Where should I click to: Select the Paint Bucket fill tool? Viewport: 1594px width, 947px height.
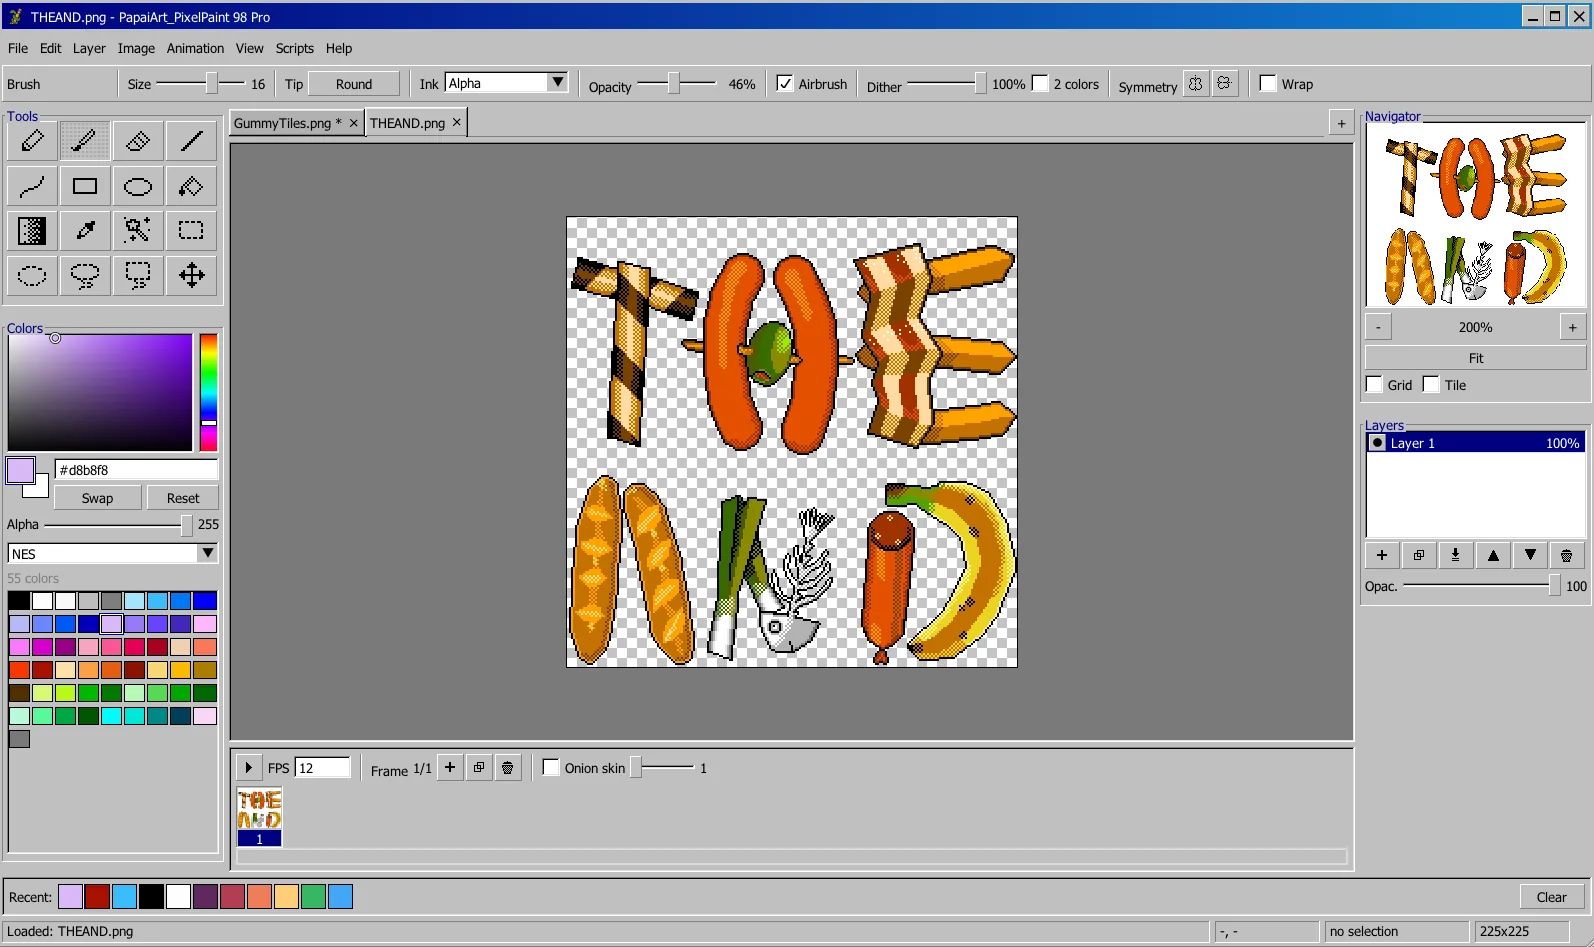point(191,186)
